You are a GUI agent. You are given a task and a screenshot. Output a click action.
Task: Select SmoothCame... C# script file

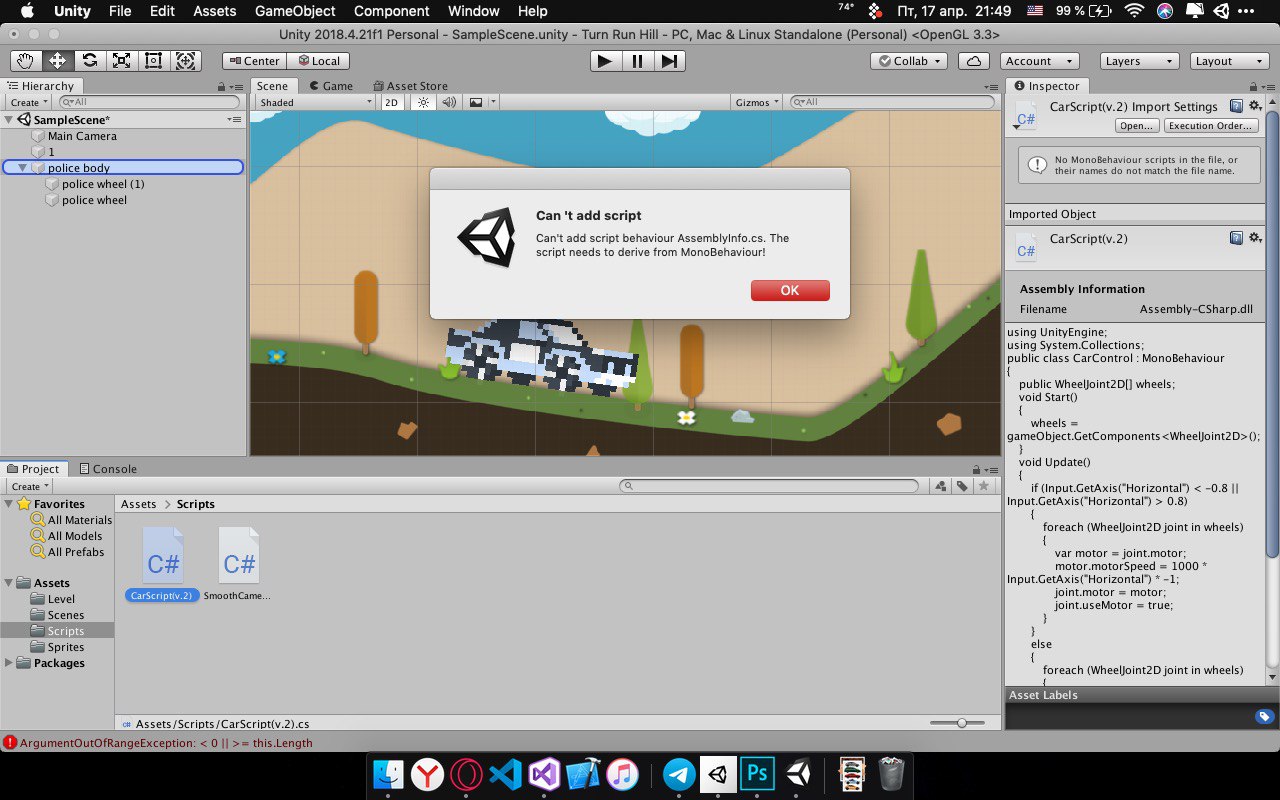click(x=238, y=566)
